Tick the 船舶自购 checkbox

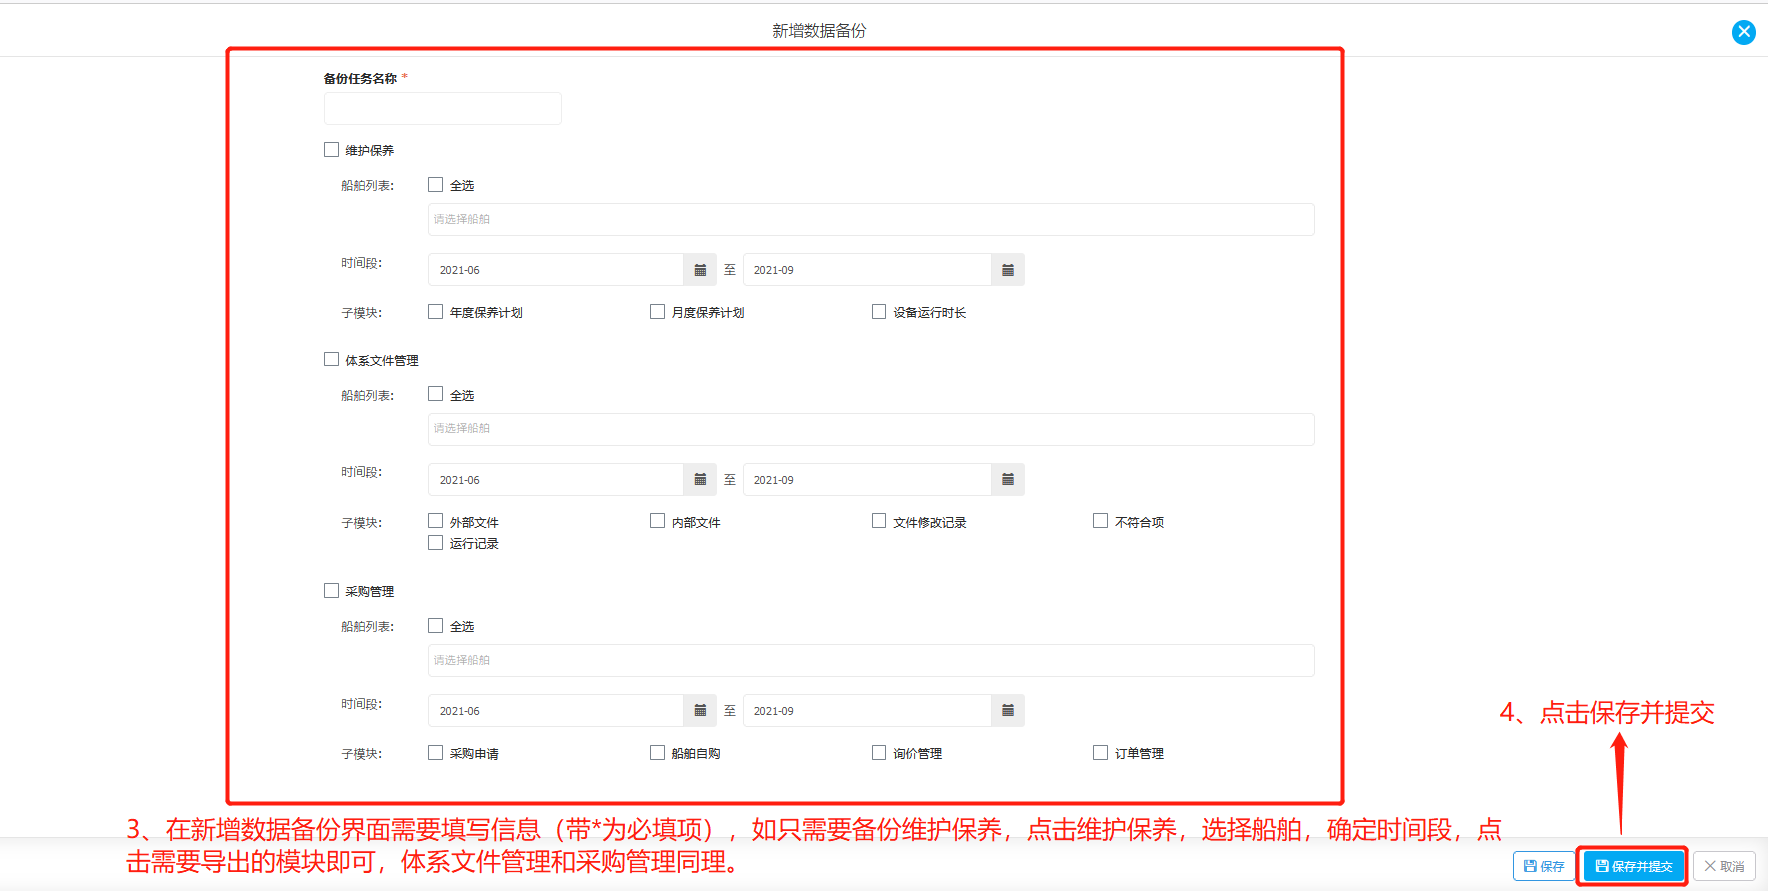pos(657,753)
